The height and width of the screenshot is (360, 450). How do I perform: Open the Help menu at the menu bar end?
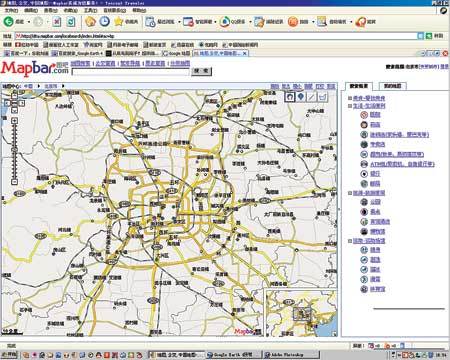[x=139, y=11]
